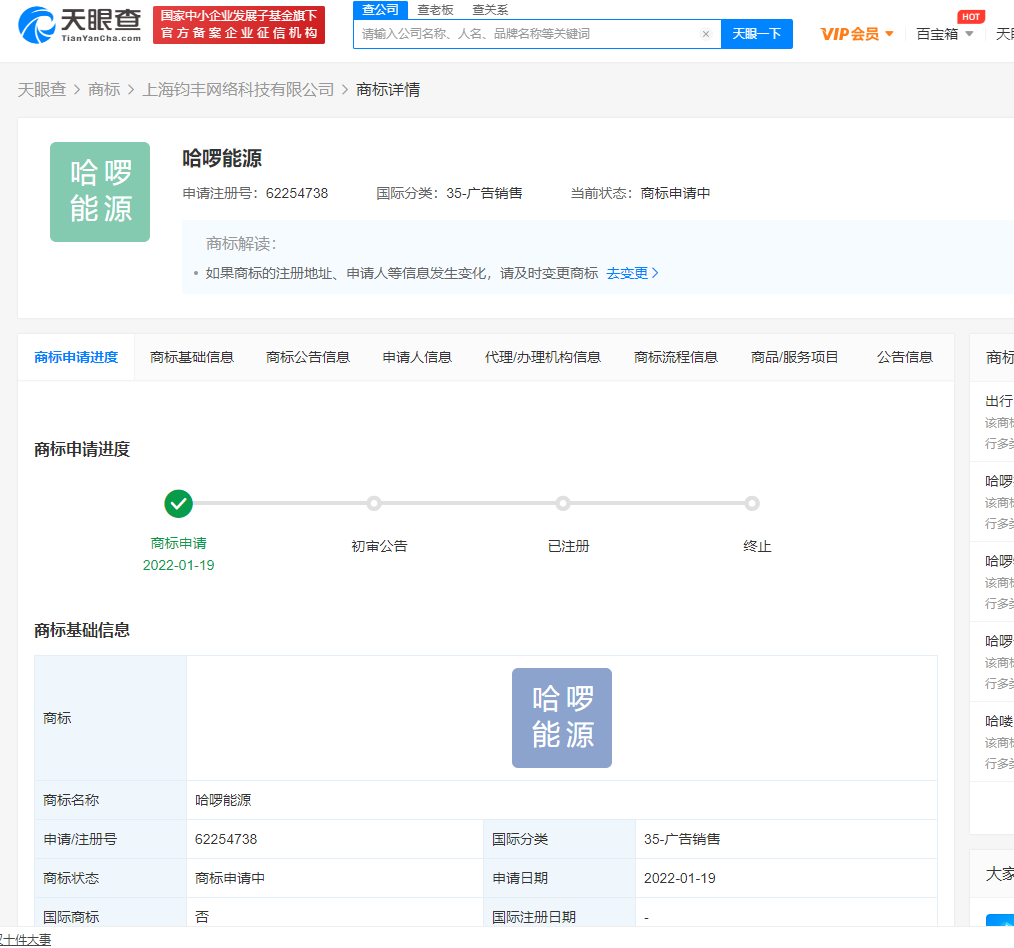This screenshot has height=948, width=1014.
Task: Select the 终止 progress step circle
Action: [751, 504]
